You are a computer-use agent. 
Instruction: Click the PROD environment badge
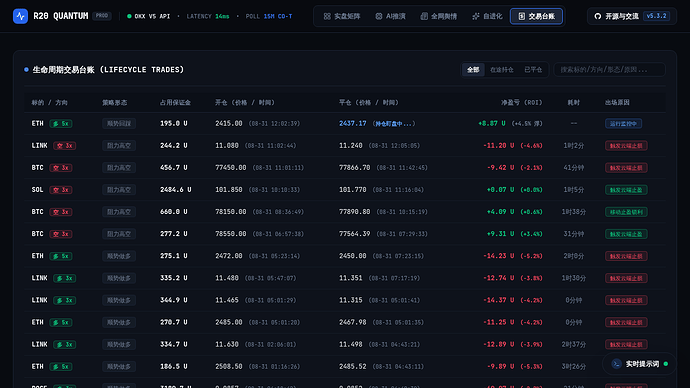coord(102,16)
